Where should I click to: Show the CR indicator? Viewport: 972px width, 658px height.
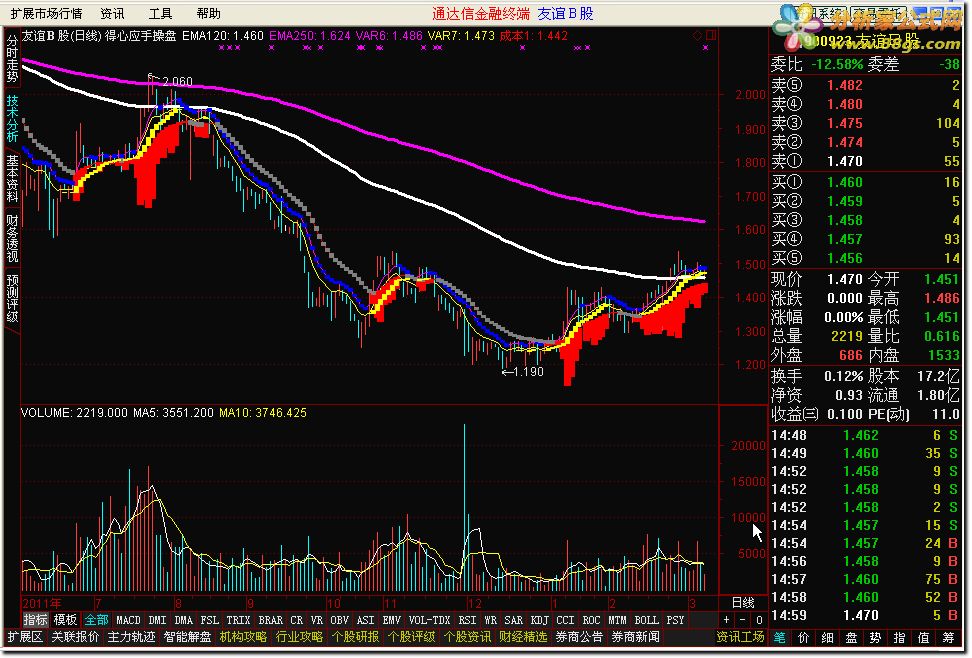[297, 620]
